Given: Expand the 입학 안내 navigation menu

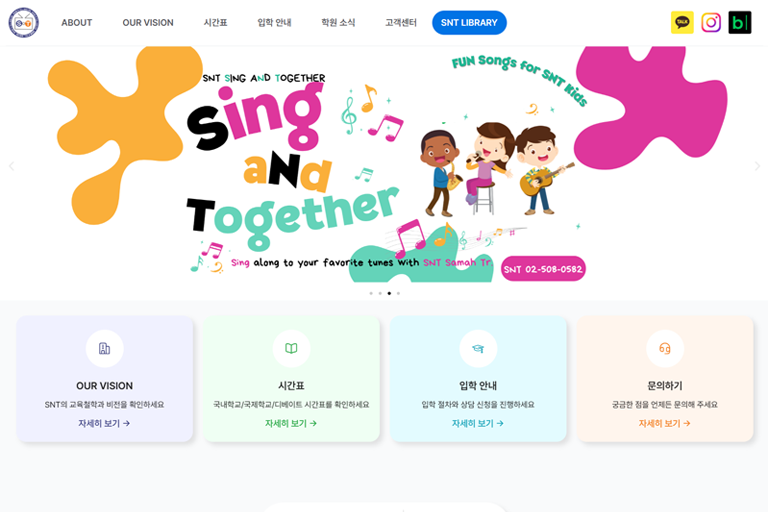Looking at the screenshot, I should pyautogui.click(x=274, y=23).
